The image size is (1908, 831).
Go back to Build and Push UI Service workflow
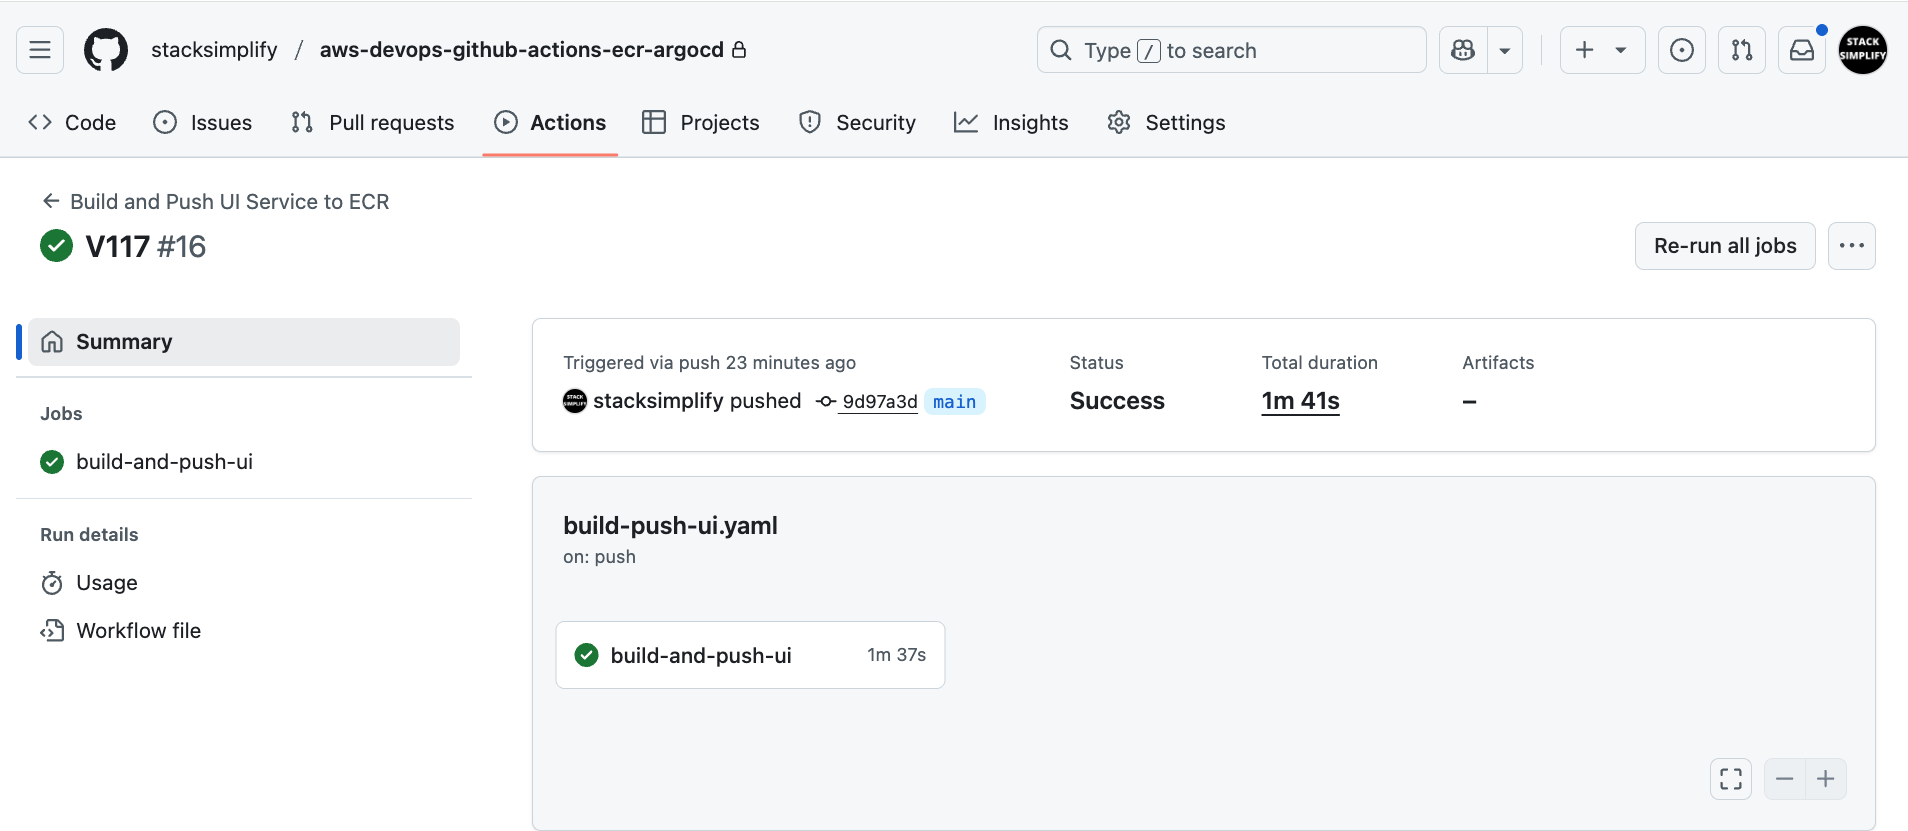click(x=215, y=201)
